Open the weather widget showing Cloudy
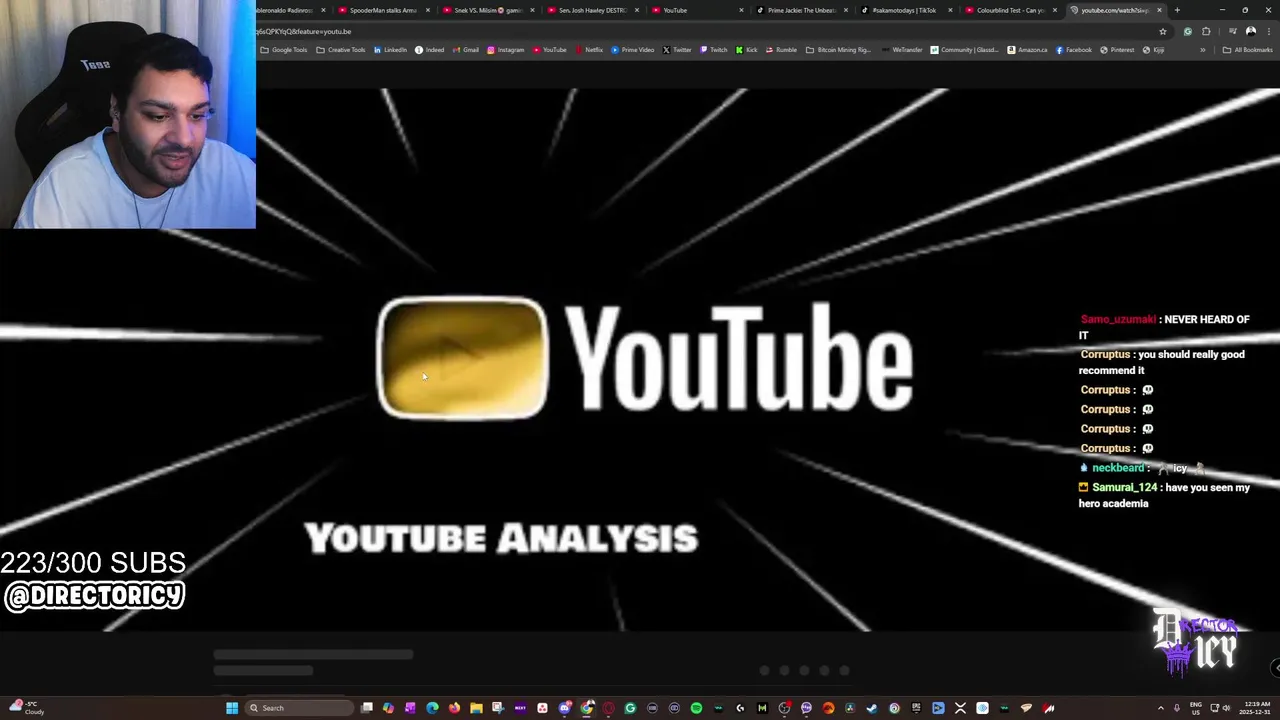This screenshot has height=720, width=1280. (28, 708)
